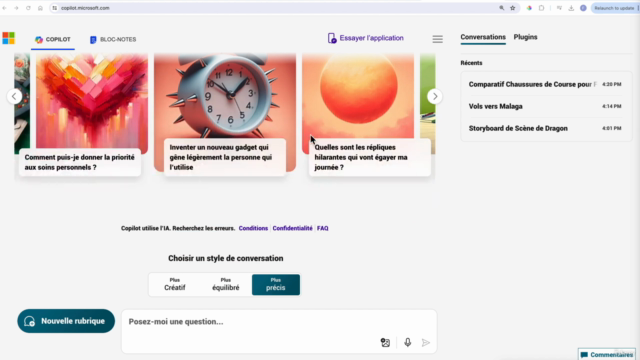Switch to the BLOC-NOTES tab
The image size is (640, 360).
(x=113, y=40)
